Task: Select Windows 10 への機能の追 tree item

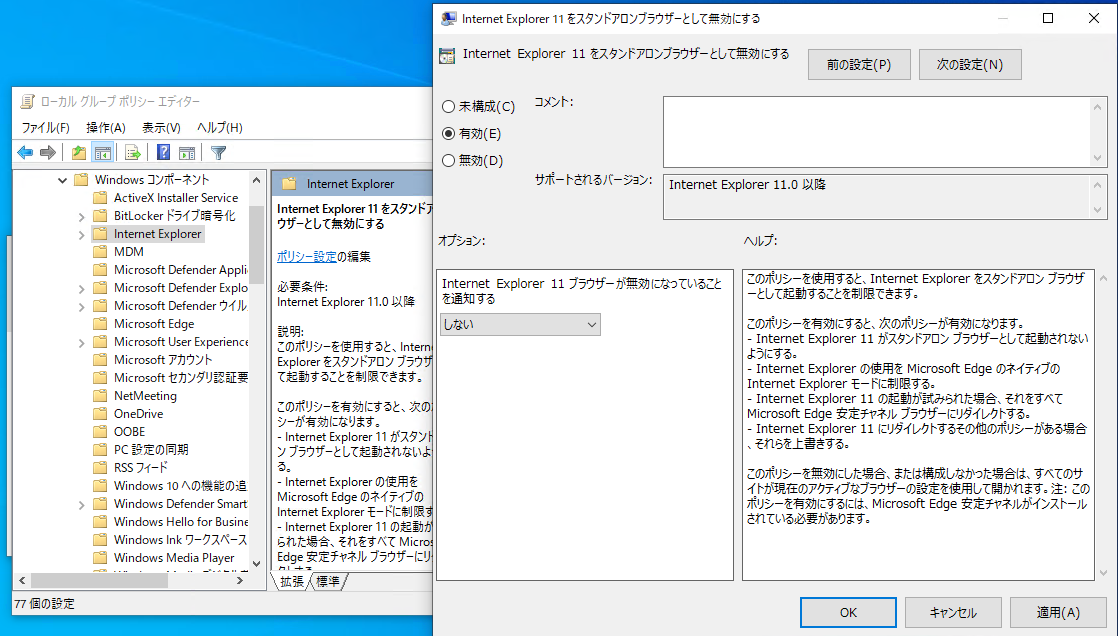Action: coord(180,486)
